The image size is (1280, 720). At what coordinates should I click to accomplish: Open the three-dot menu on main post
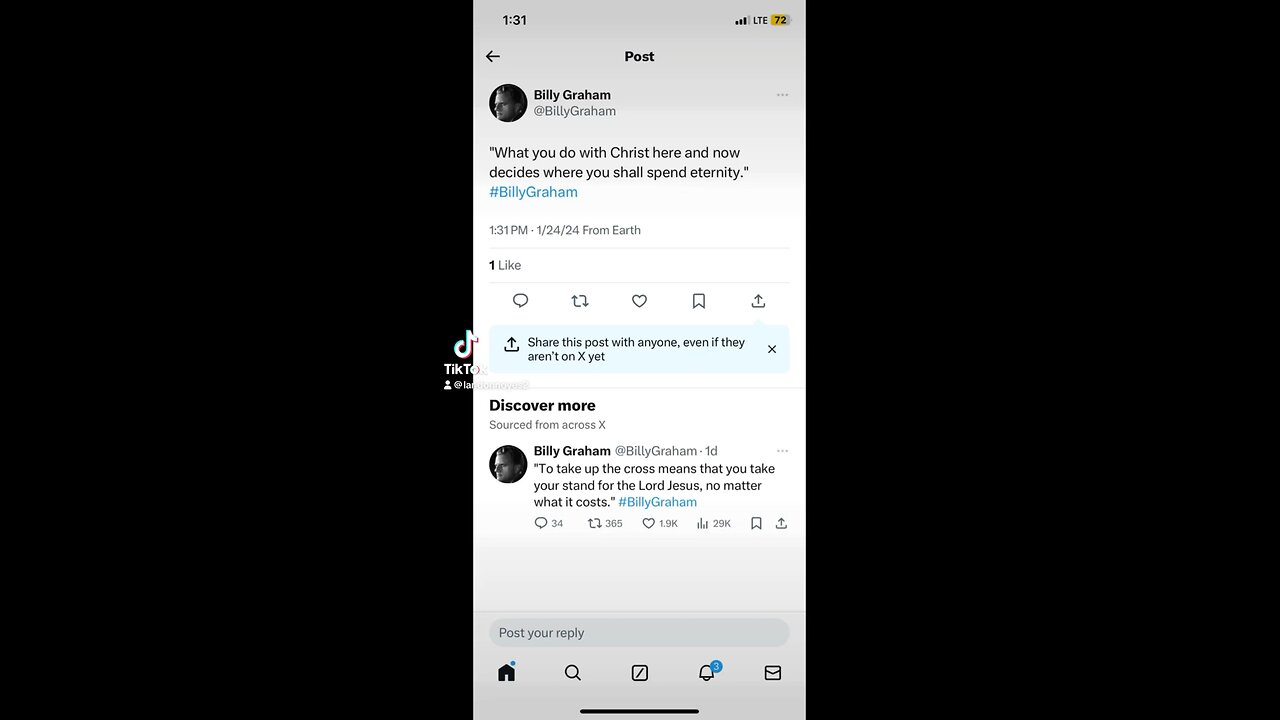coord(782,95)
